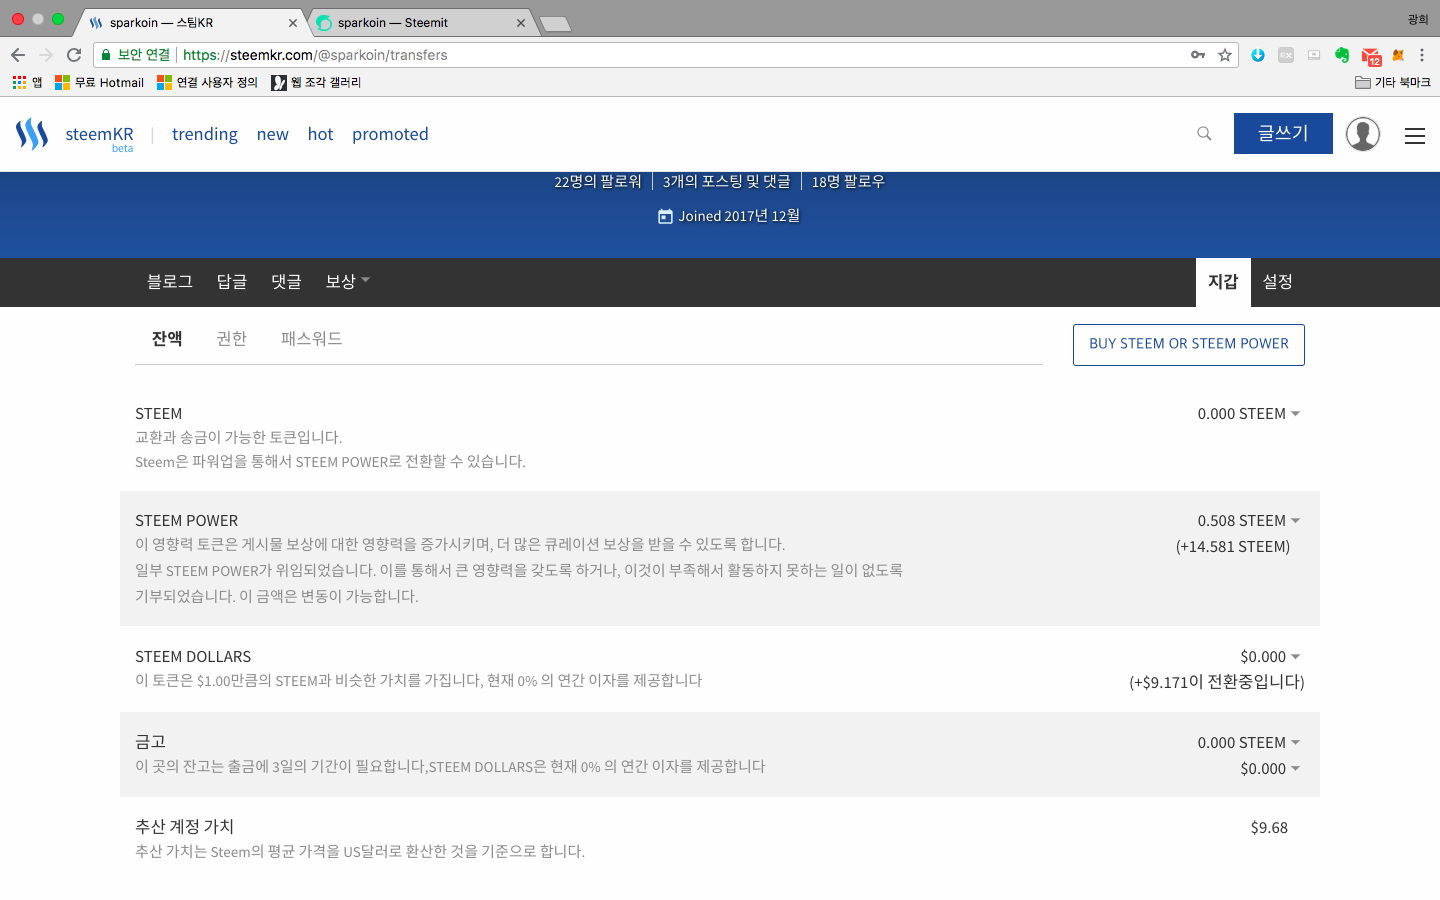The height and width of the screenshot is (900, 1440).
Task: Select the 잔액 balances sub-tab
Action: [x=167, y=339]
